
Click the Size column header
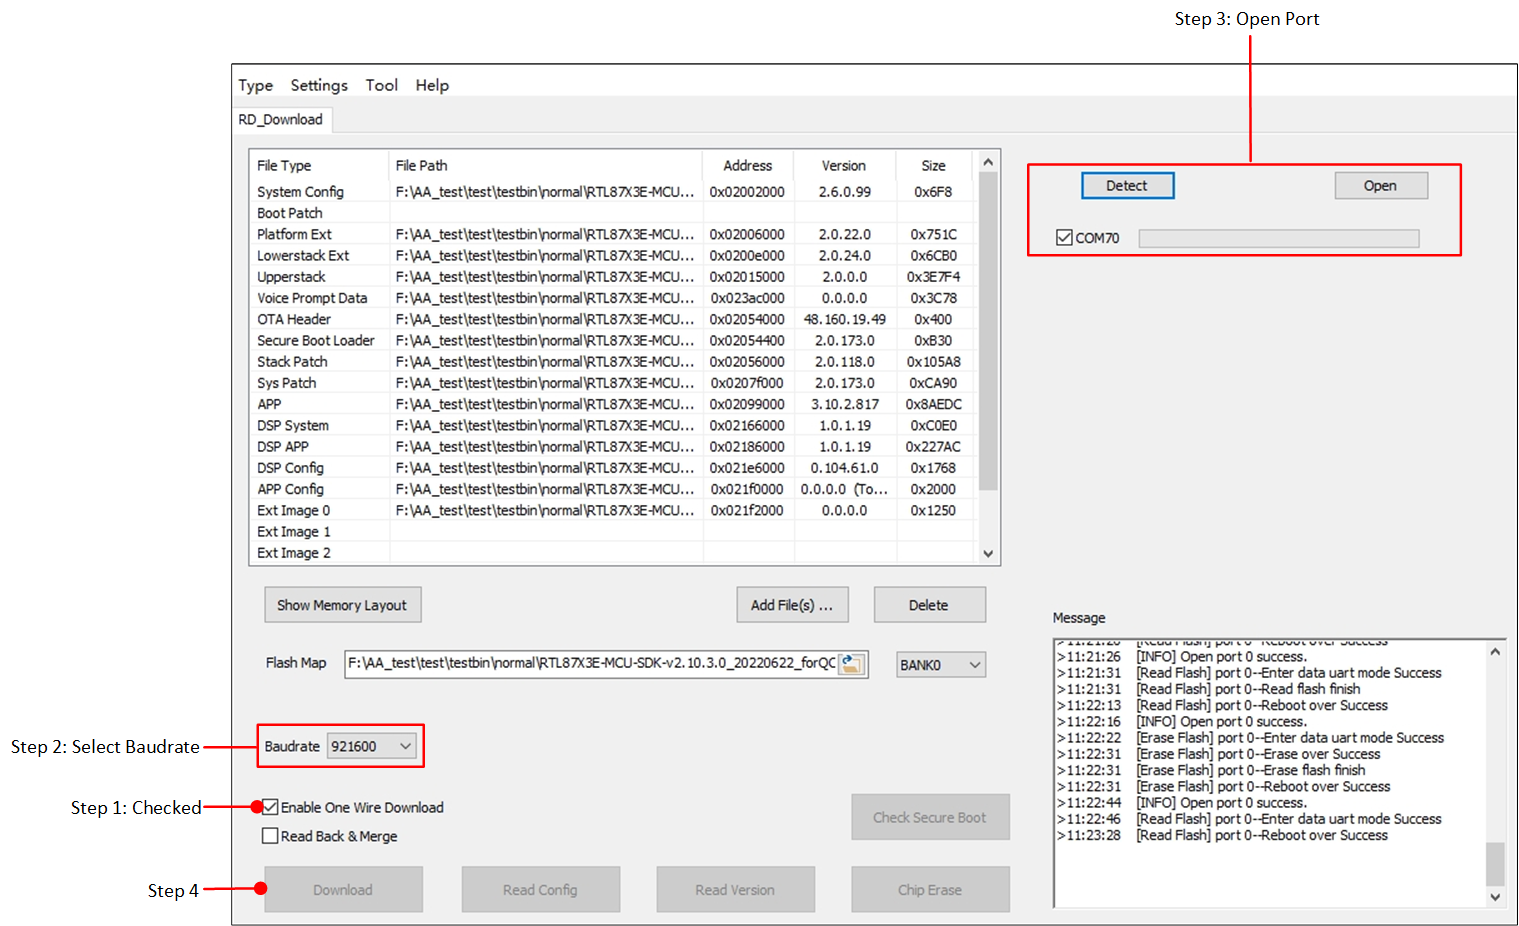(x=933, y=166)
